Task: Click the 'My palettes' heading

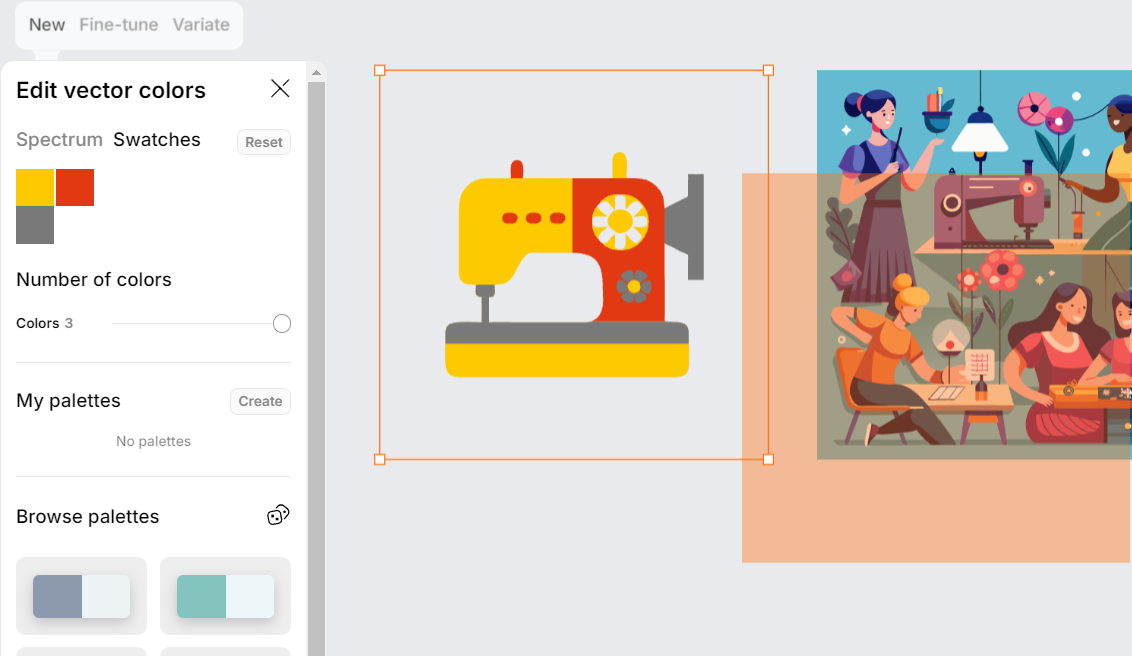Action: click(69, 401)
